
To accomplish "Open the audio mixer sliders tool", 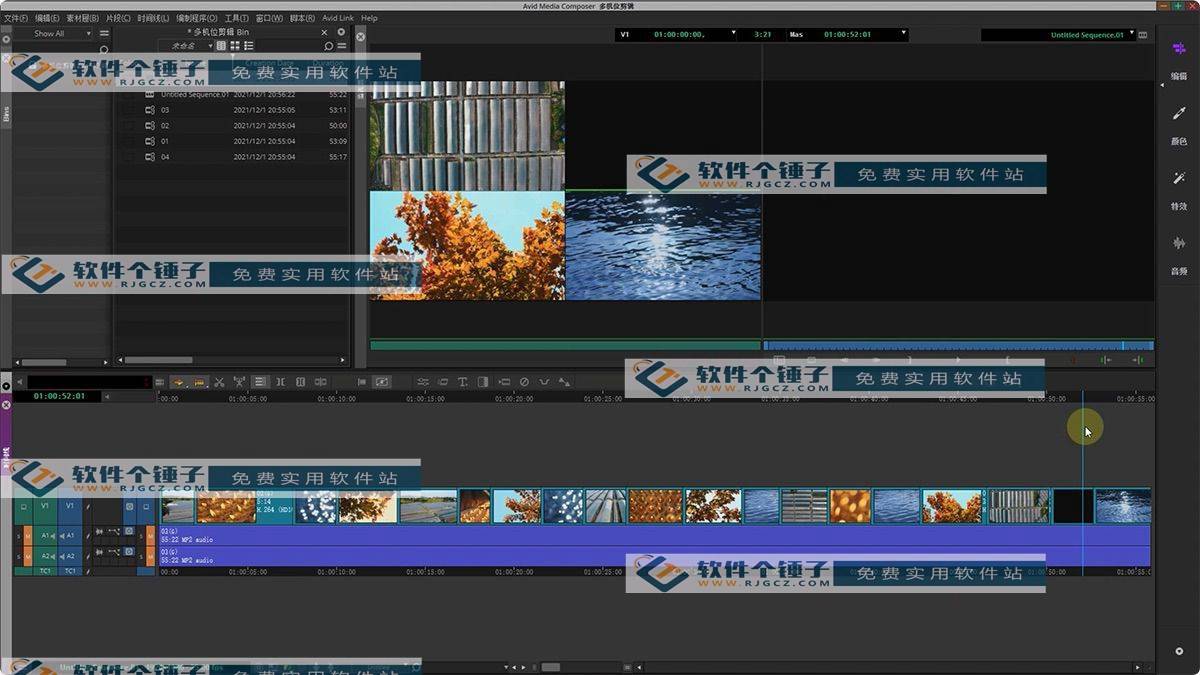I will point(423,381).
